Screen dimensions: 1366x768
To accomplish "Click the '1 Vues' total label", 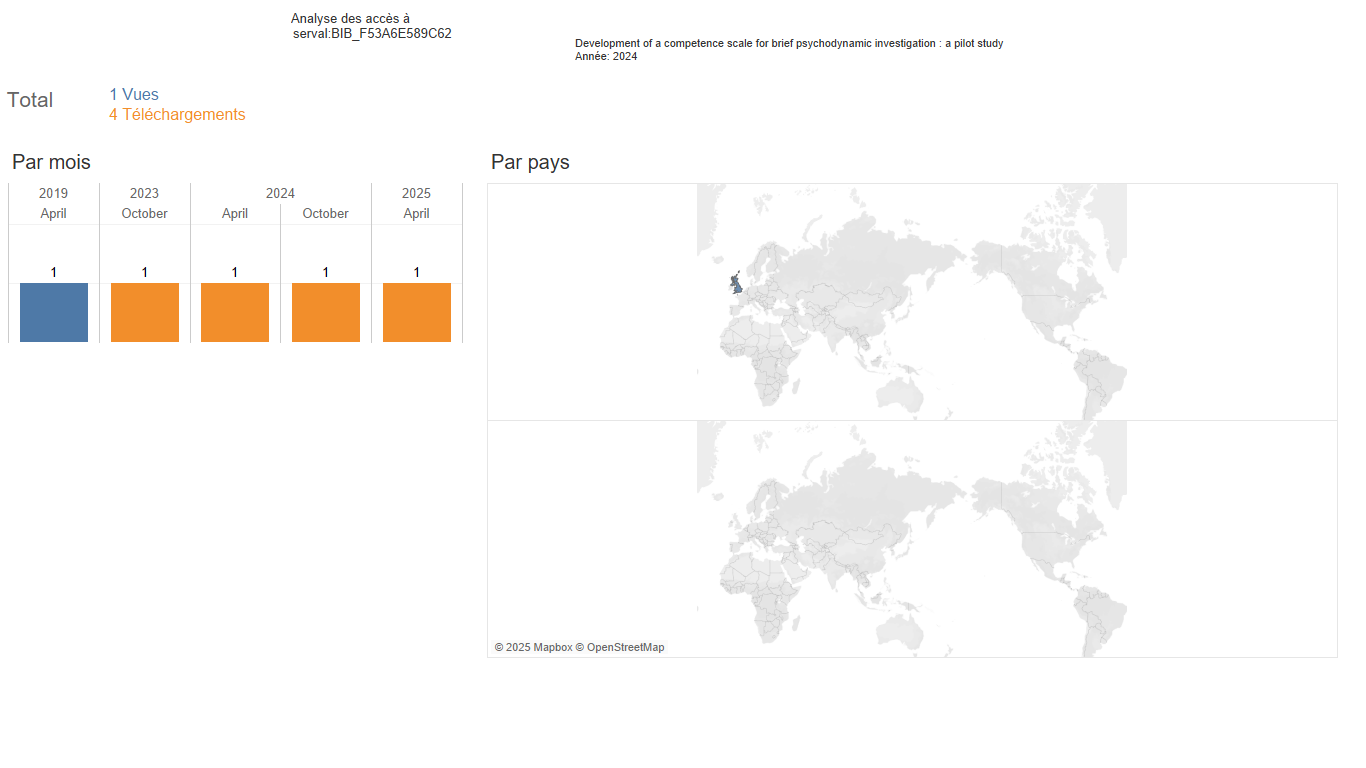I will (x=134, y=95).
